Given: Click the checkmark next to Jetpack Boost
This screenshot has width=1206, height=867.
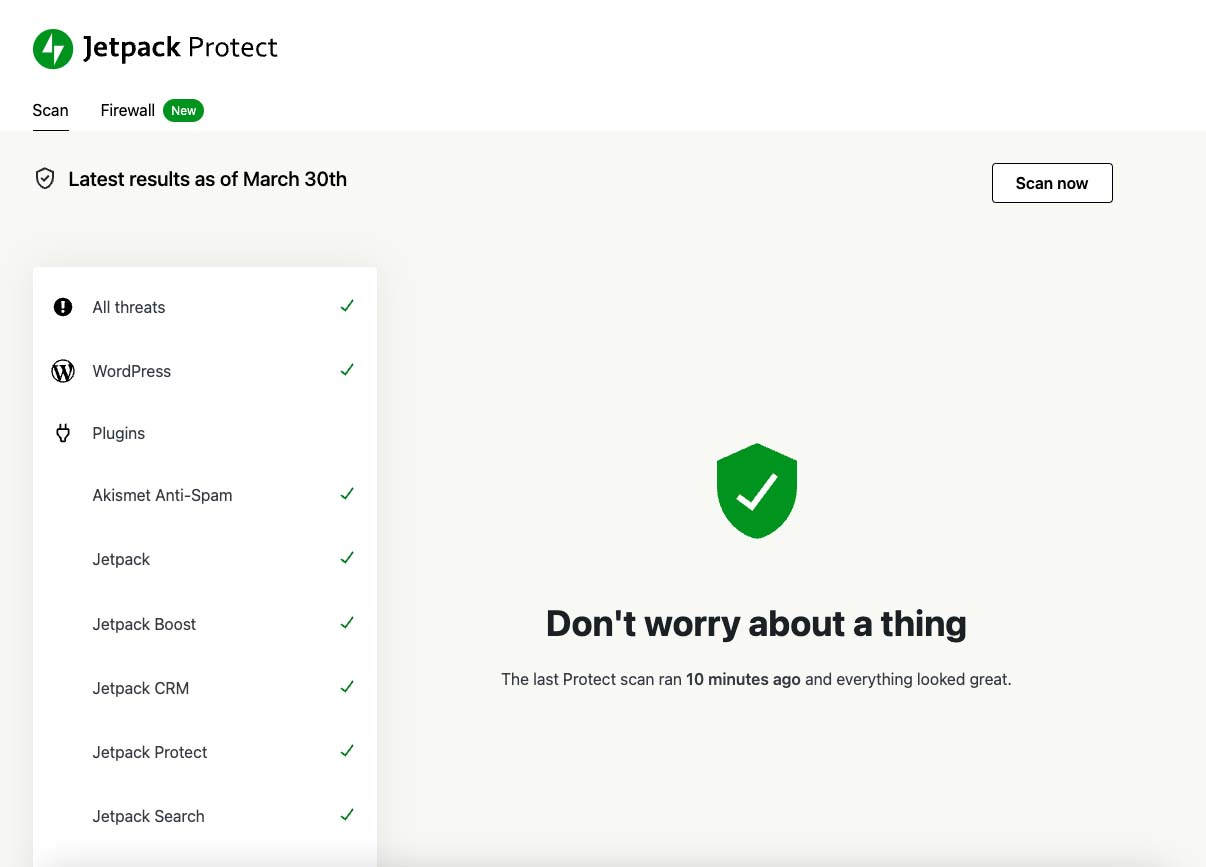Looking at the screenshot, I should (x=347, y=622).
